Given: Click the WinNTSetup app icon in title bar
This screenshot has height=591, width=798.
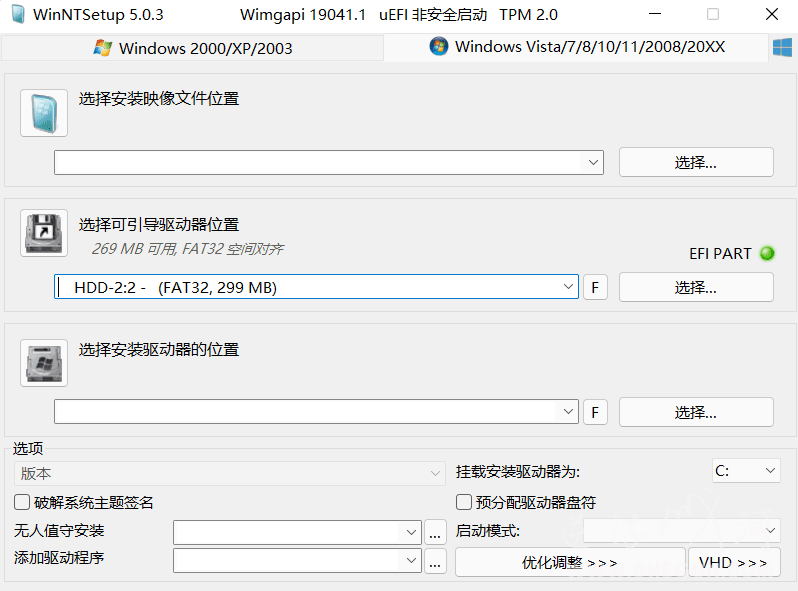Looking at the screenshot, I should pos(17,14).
